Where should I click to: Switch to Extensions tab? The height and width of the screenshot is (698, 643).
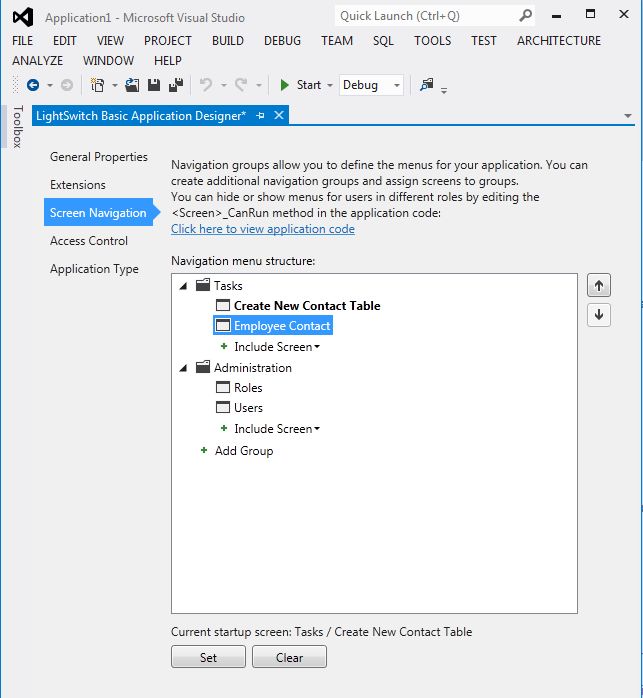coord(77,185)
